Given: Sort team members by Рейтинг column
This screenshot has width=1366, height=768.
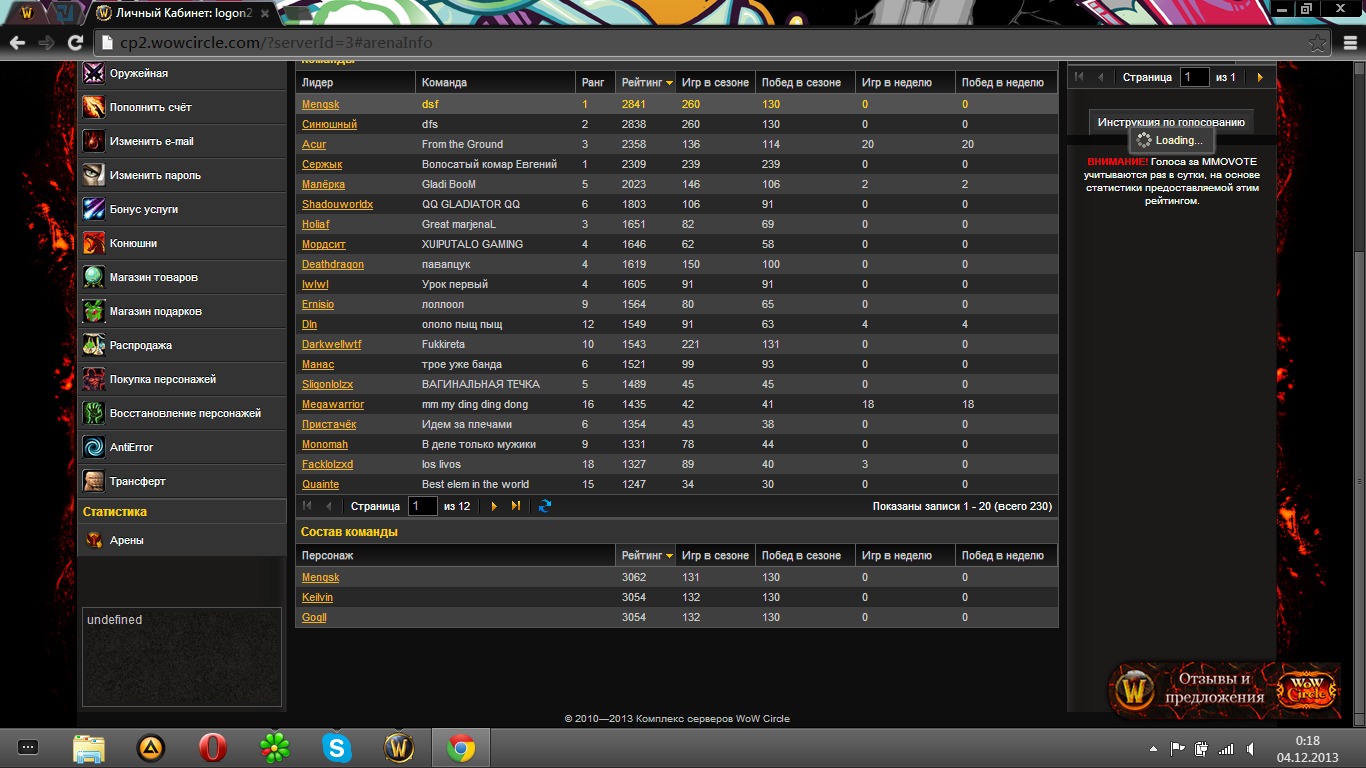Looking at the screenshot, I should [x=647, y=555].
